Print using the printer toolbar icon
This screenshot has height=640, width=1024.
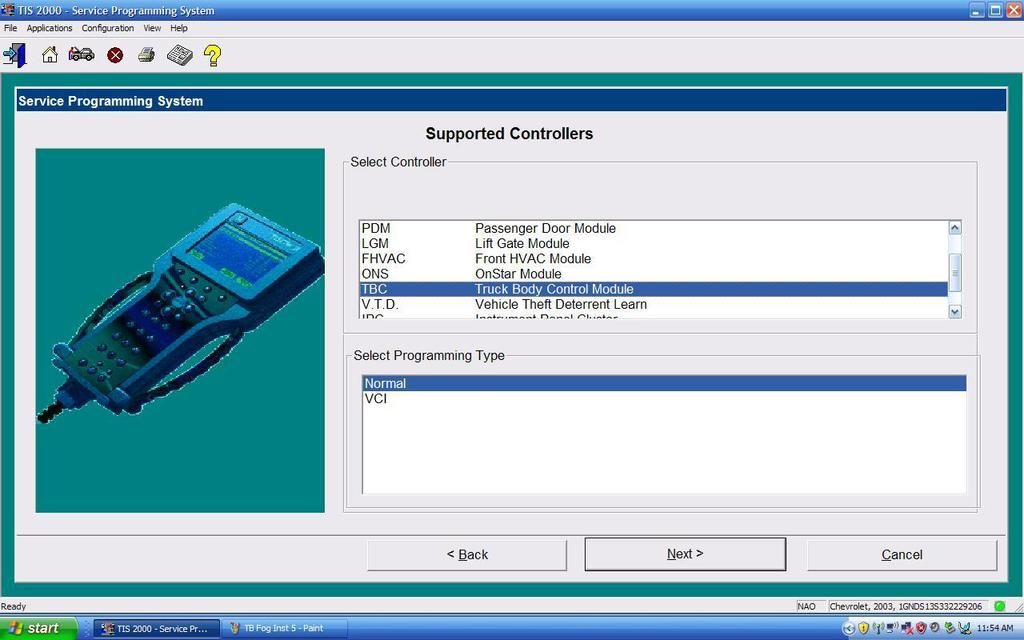click(x=146, y=55)
